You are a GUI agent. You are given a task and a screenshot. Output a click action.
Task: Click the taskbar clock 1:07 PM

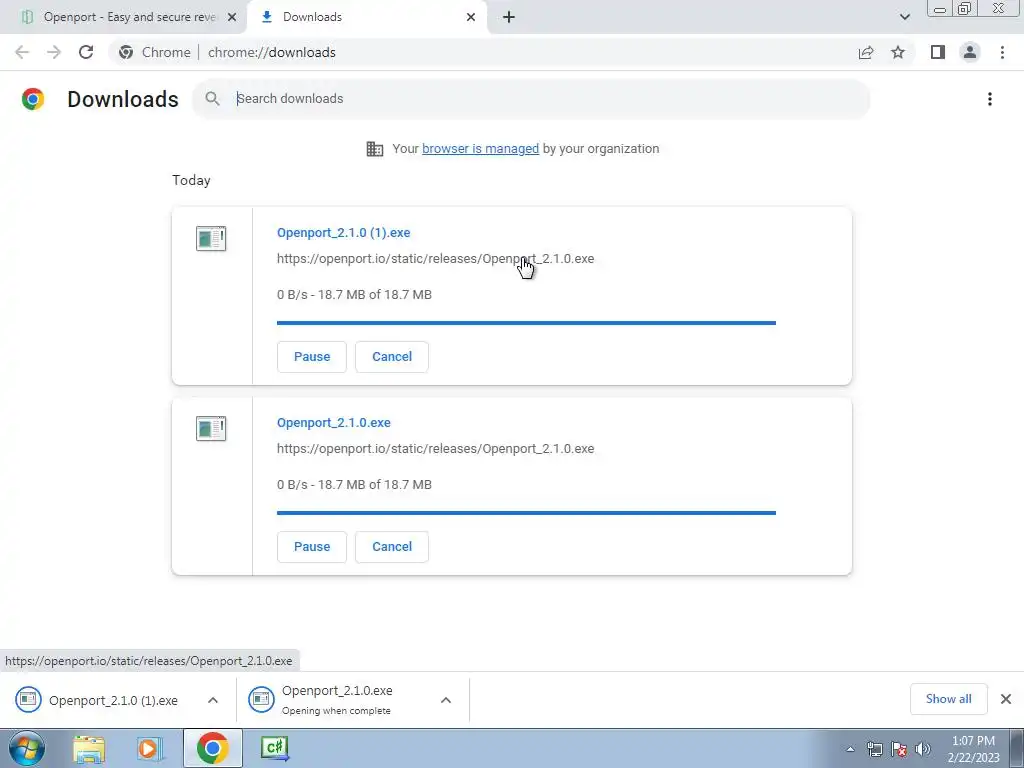coord(974,749)
